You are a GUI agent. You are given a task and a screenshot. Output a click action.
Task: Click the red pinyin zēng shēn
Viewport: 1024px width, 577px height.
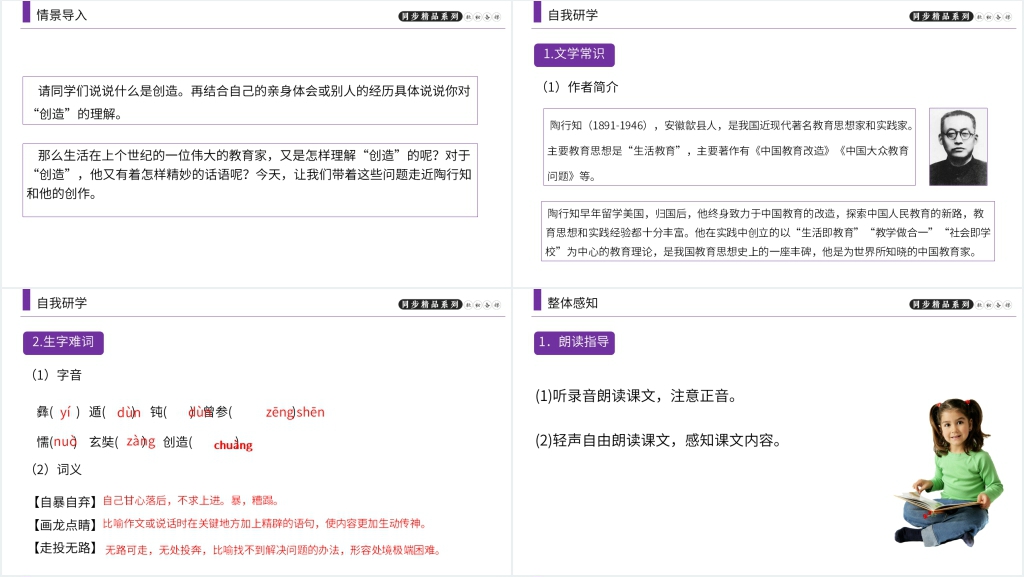[295, 413]
